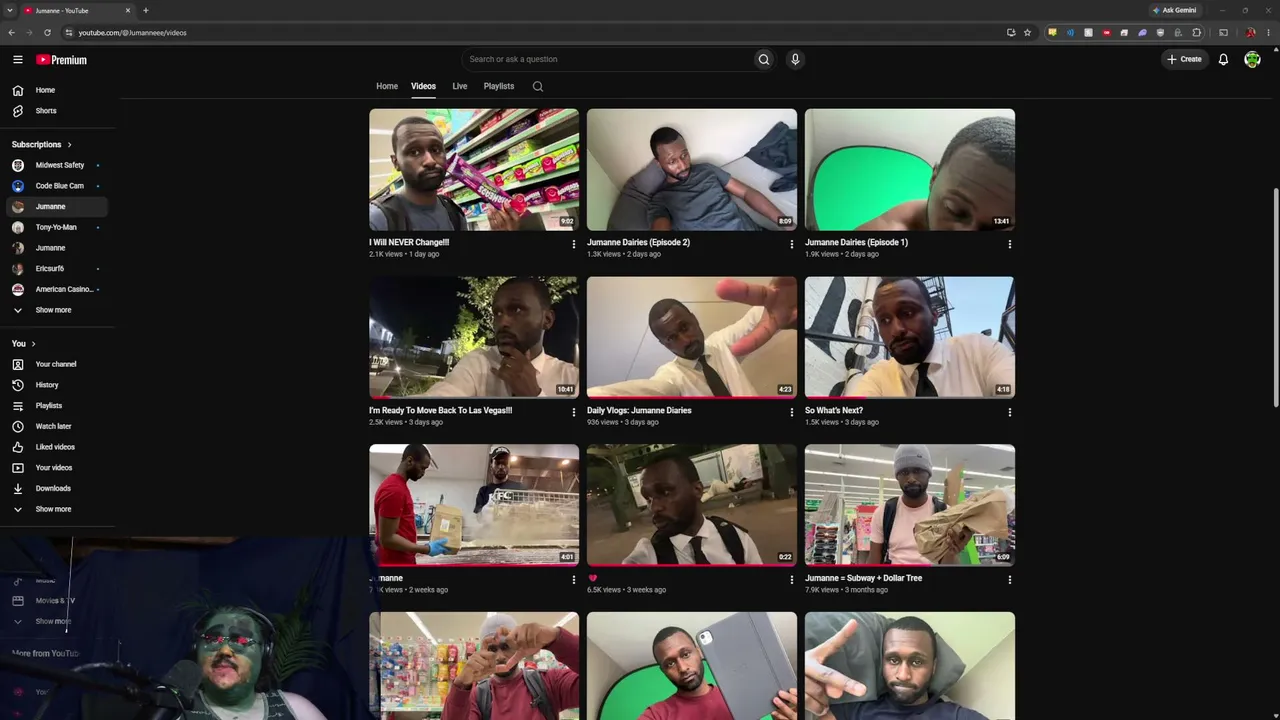Screen dimensions: 1280x720
Task: Open options menu for "I Will NEVER Change!!!"
Action: pyautogui.click(x=574, y=244)
